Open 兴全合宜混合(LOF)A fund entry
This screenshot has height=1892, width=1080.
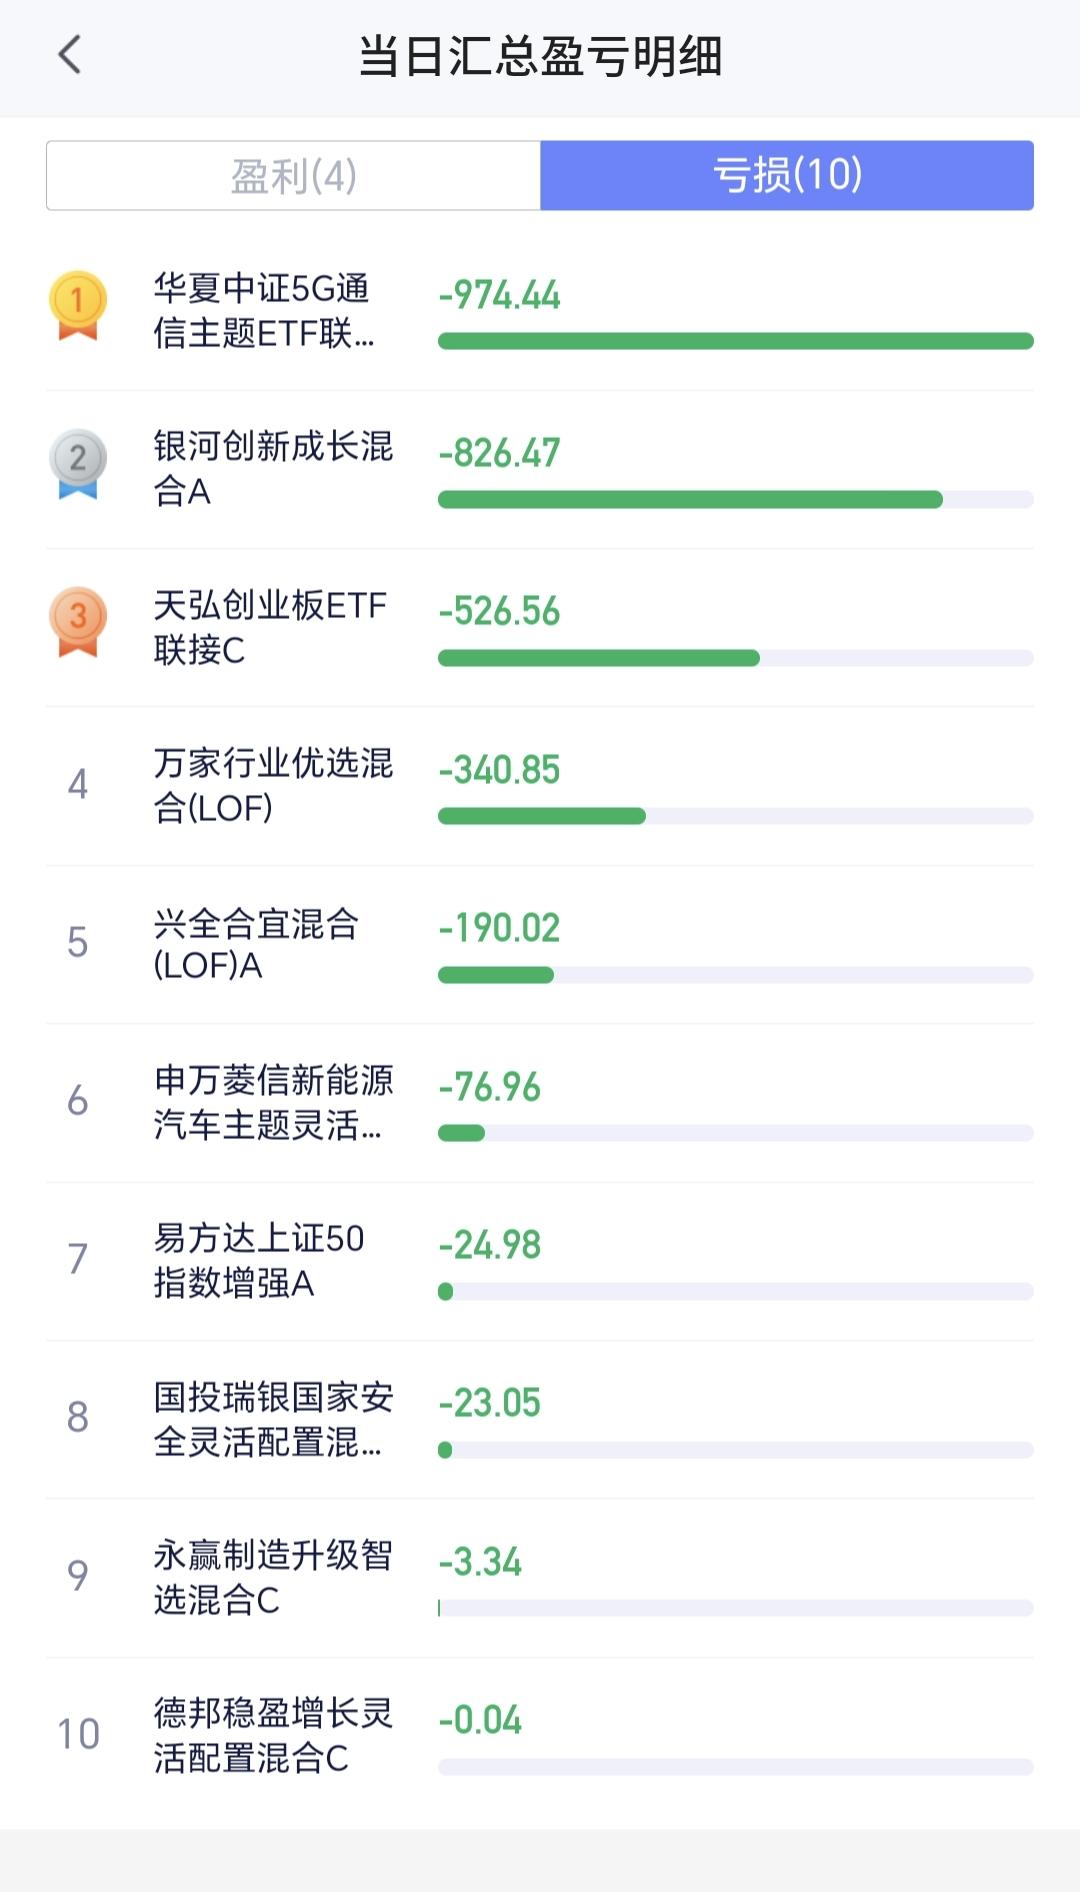tap(540, 944)
